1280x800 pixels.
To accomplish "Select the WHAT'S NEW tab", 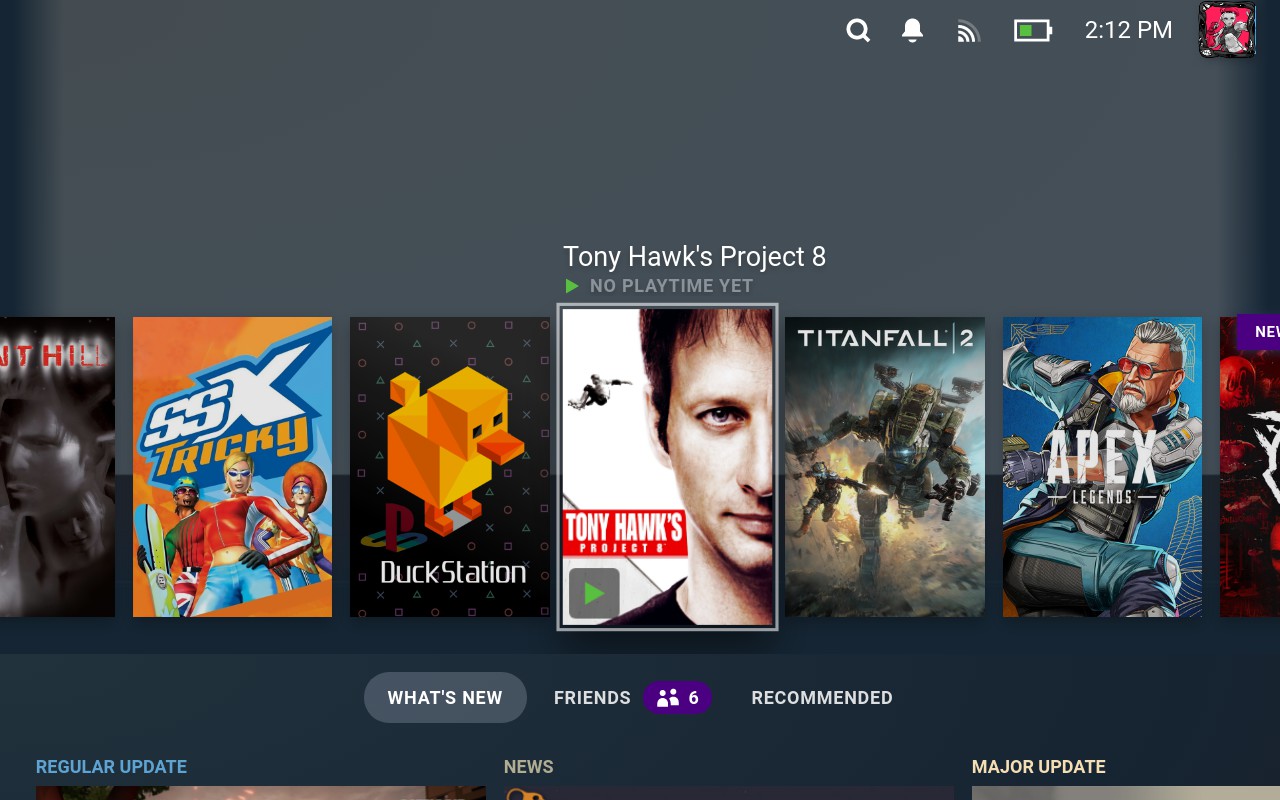I will coord(445,697).
